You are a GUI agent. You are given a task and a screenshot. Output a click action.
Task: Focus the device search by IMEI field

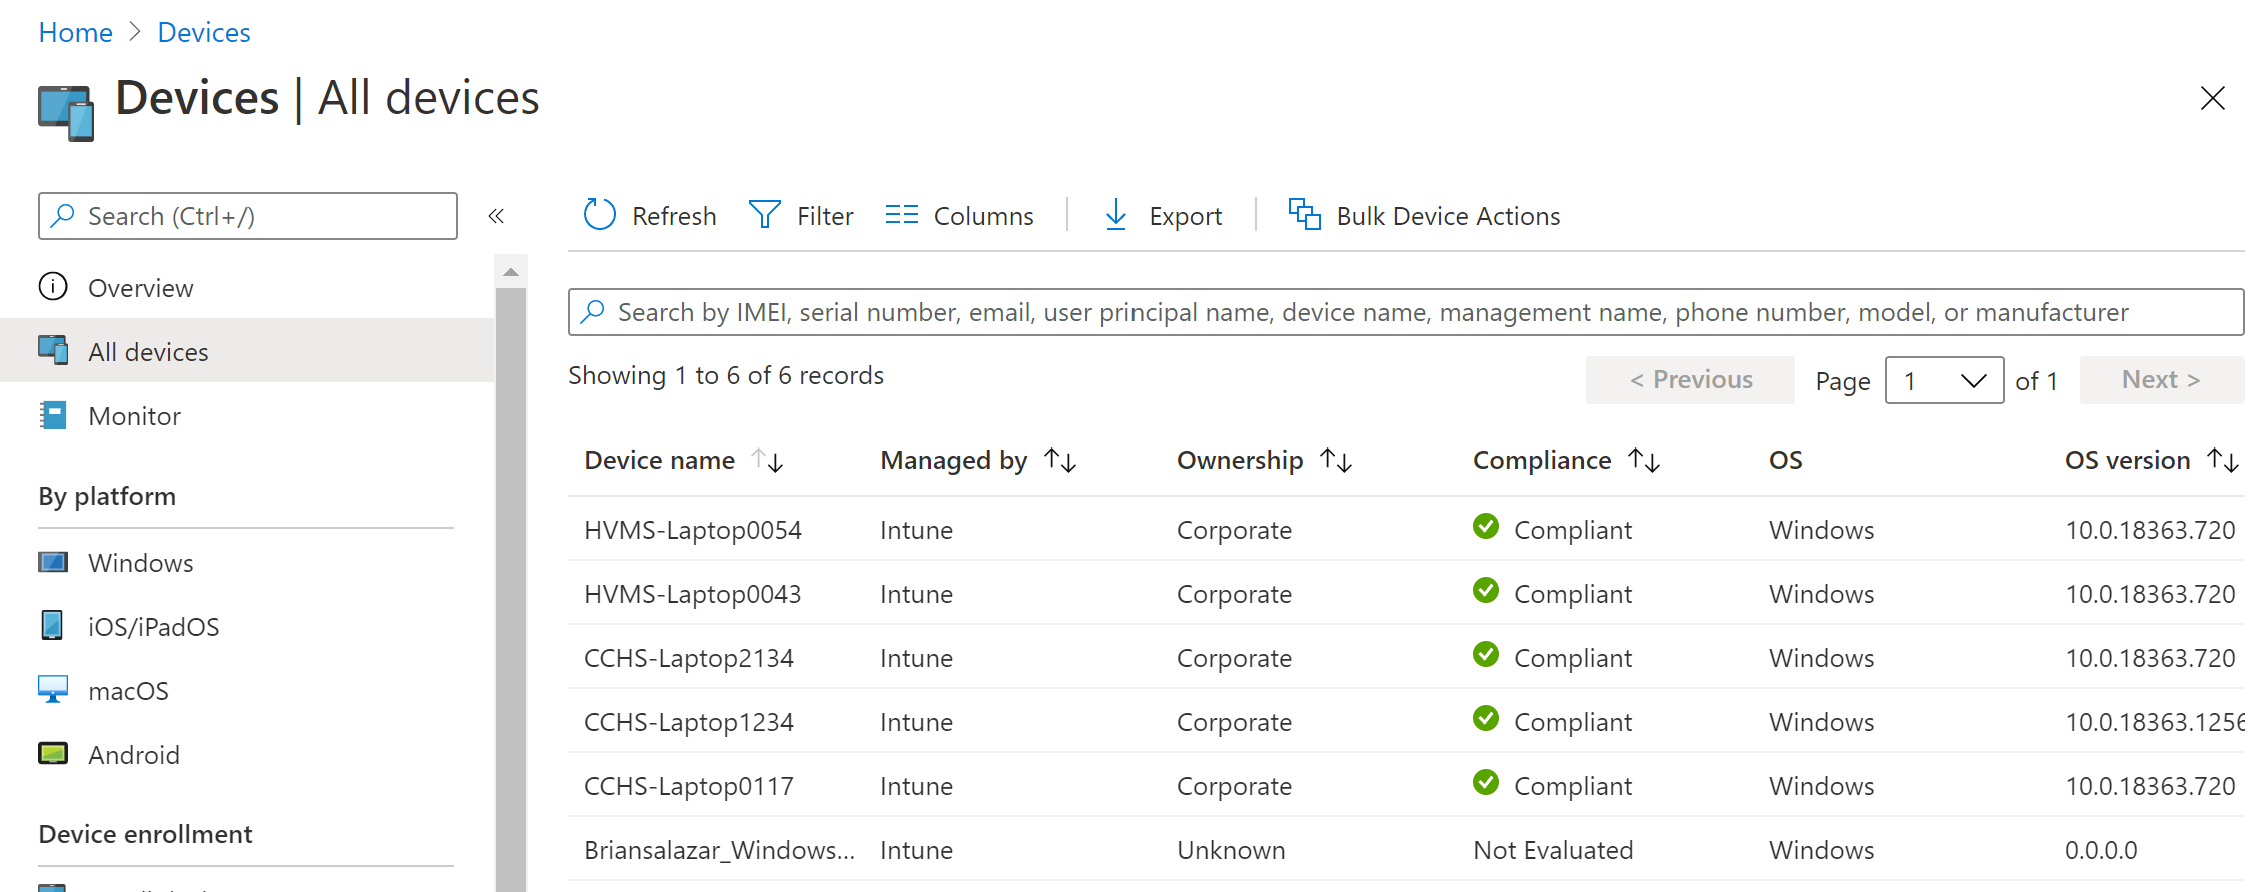(x=1406, y=312)
